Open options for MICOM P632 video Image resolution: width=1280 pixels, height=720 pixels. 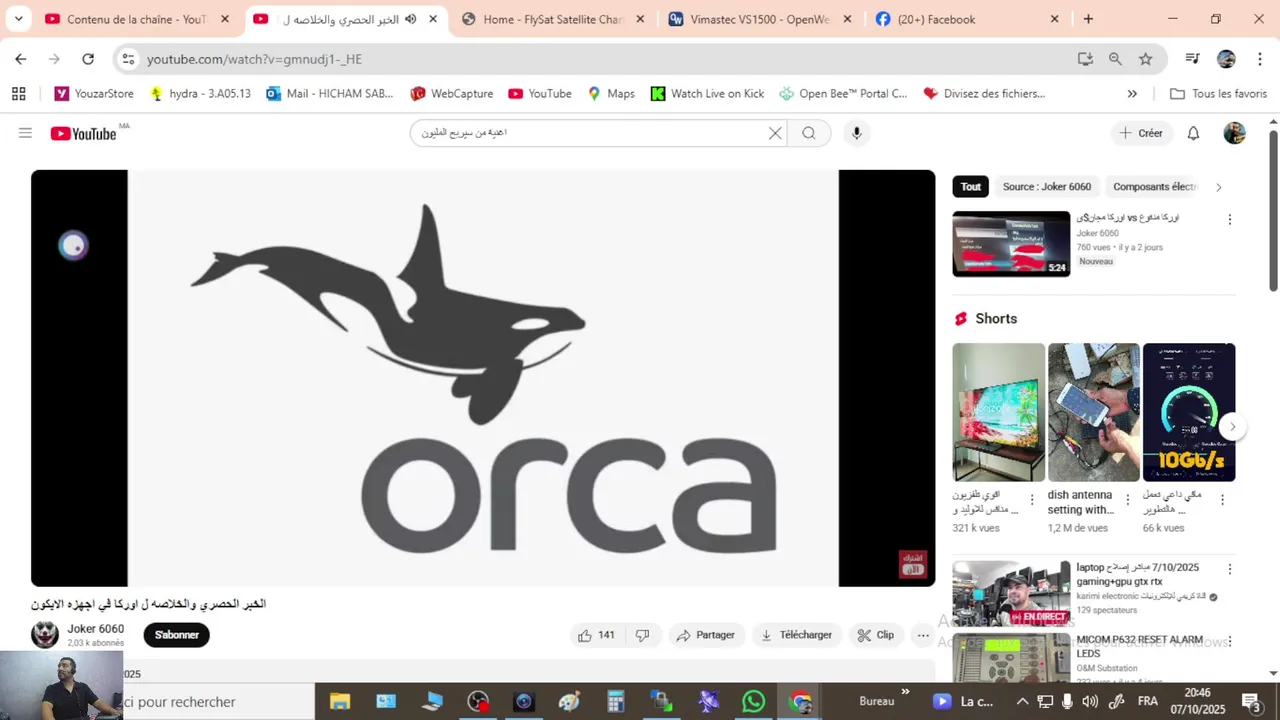(1230, 642)
